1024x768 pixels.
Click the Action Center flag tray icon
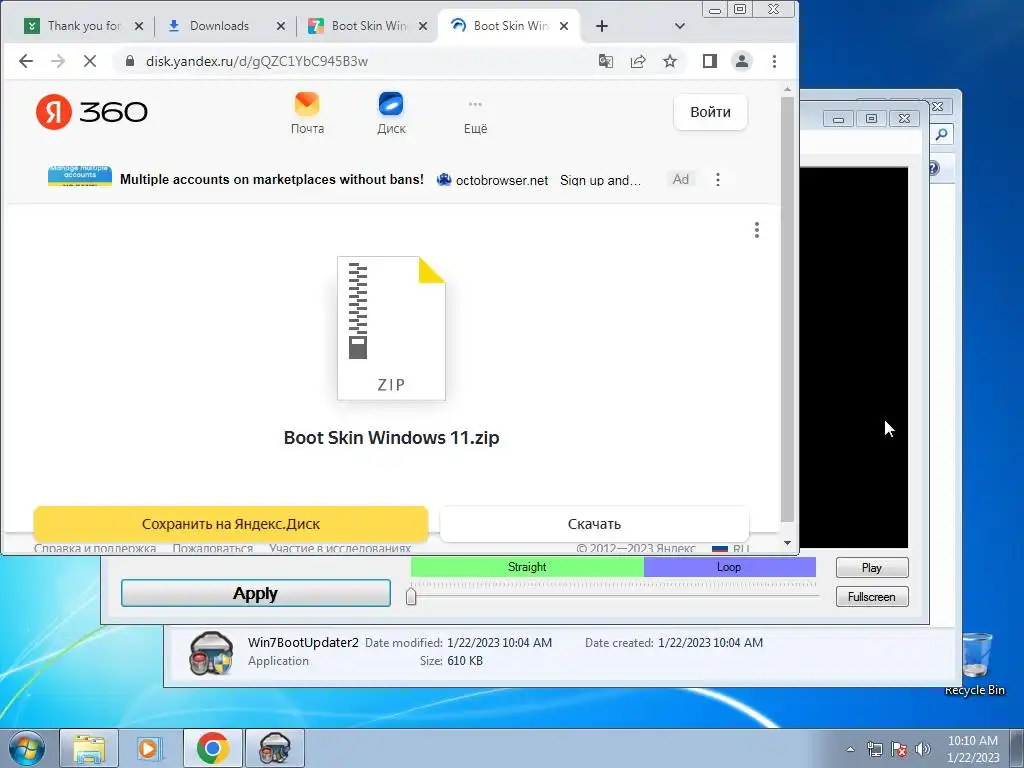899,749
